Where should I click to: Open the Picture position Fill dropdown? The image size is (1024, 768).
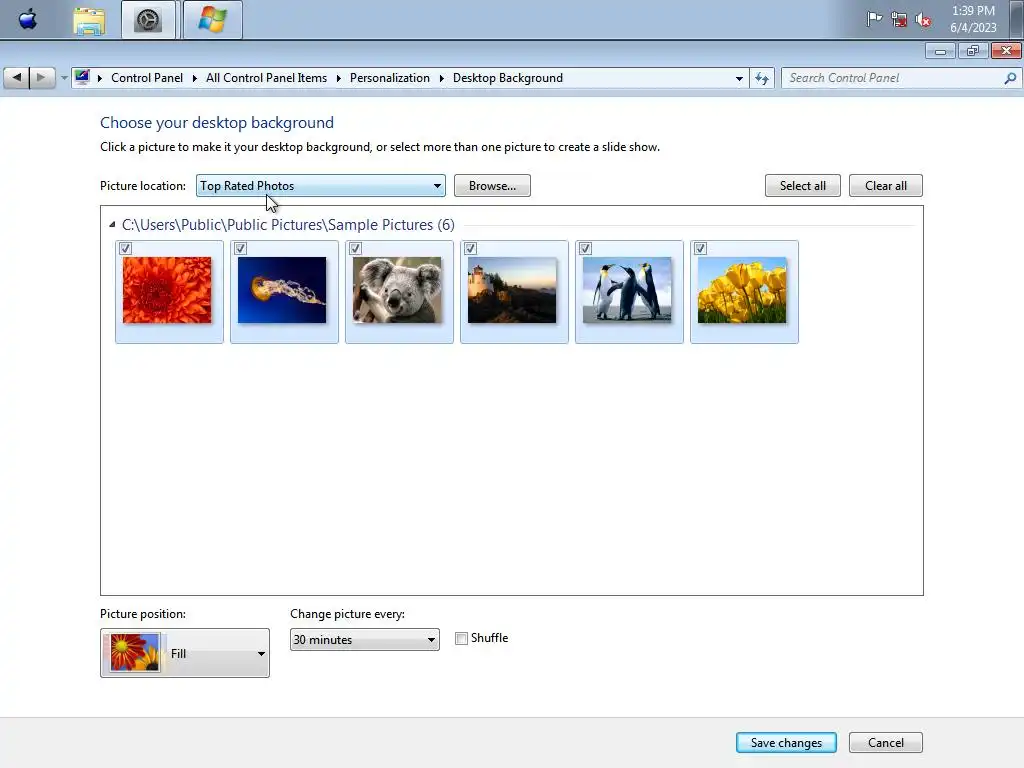click(x=185, y=653)
